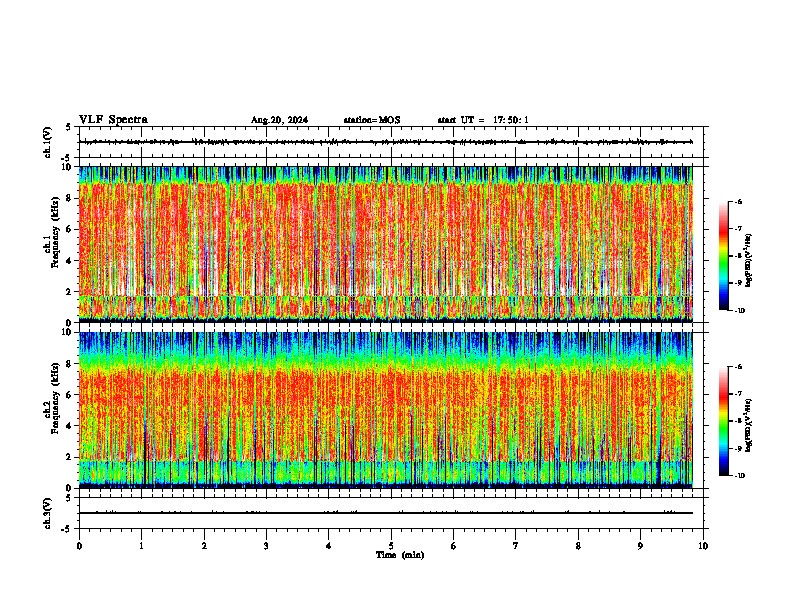
Task: Click the time axis tick label "3"
Action: click(x=266, y=546)
